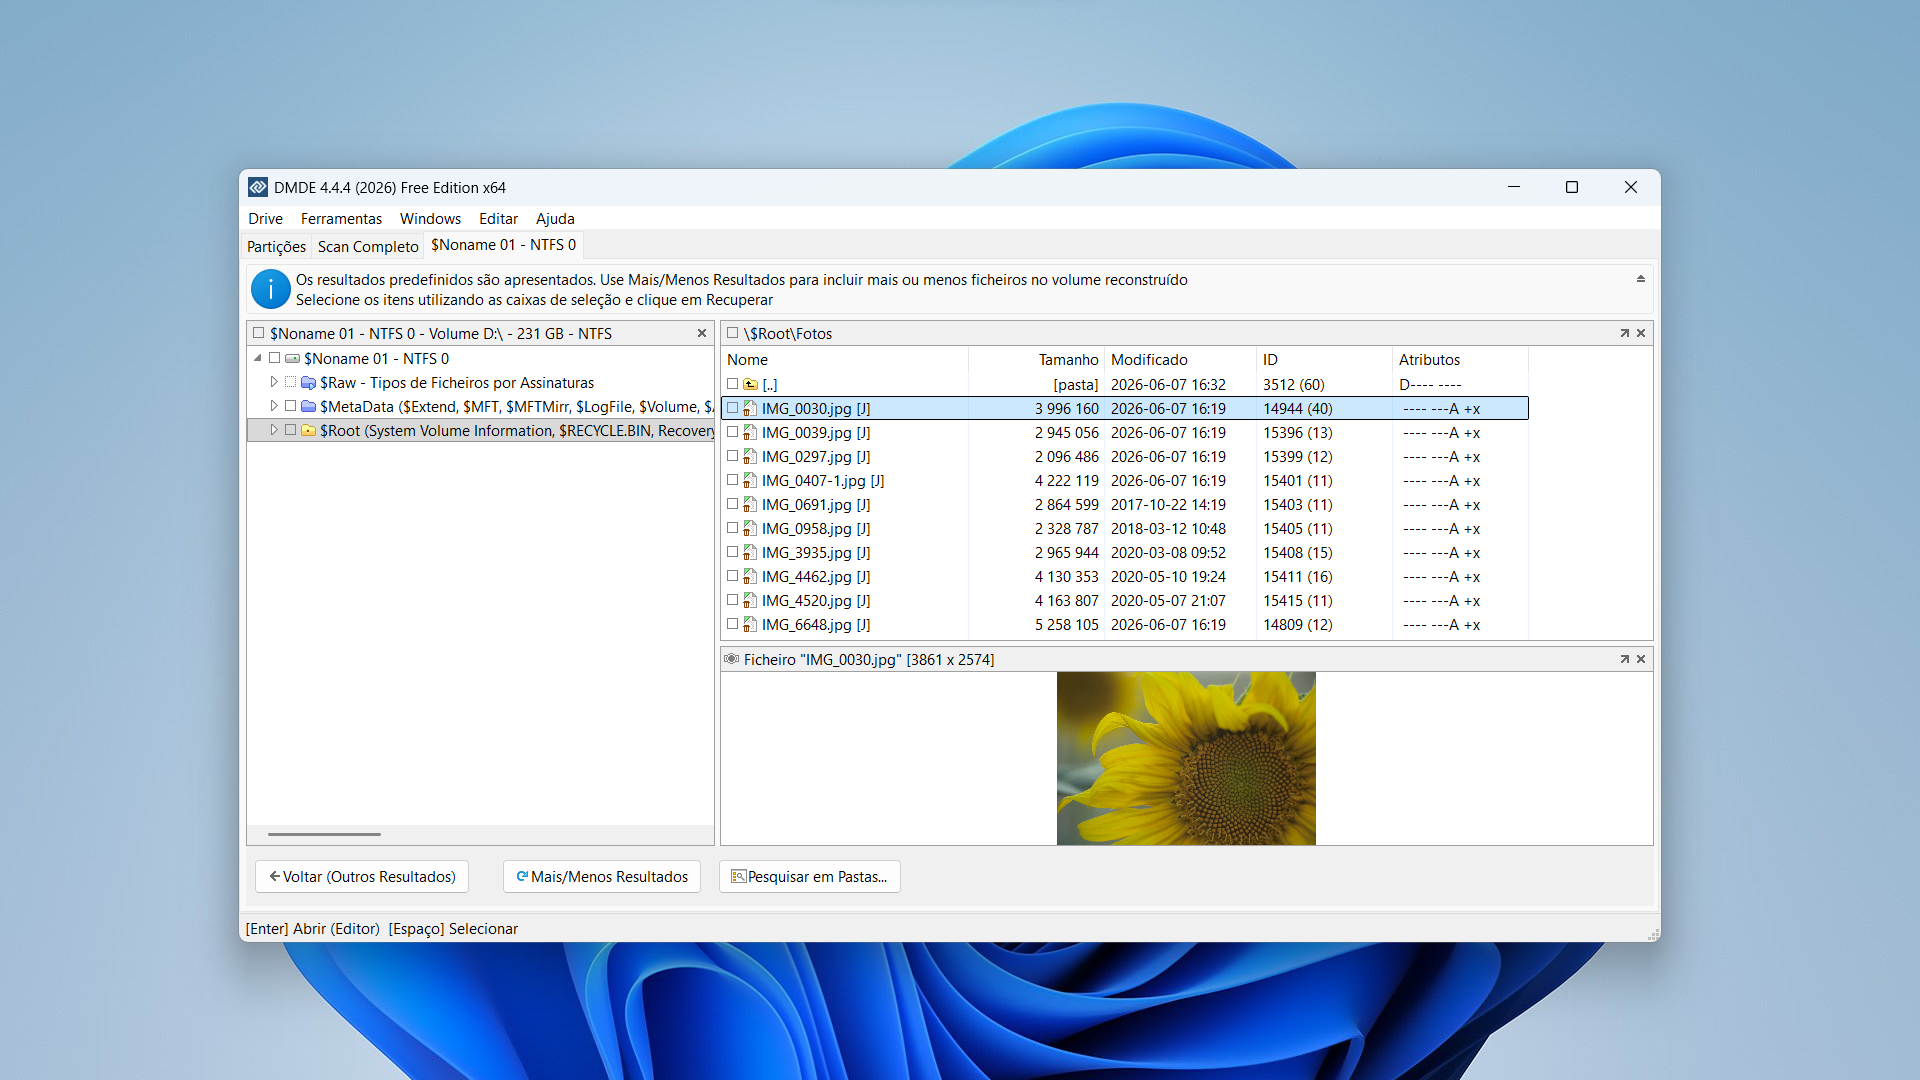Screen dimensions: 1920x1080
Task: Open the Windows menu
Action: 430,218
